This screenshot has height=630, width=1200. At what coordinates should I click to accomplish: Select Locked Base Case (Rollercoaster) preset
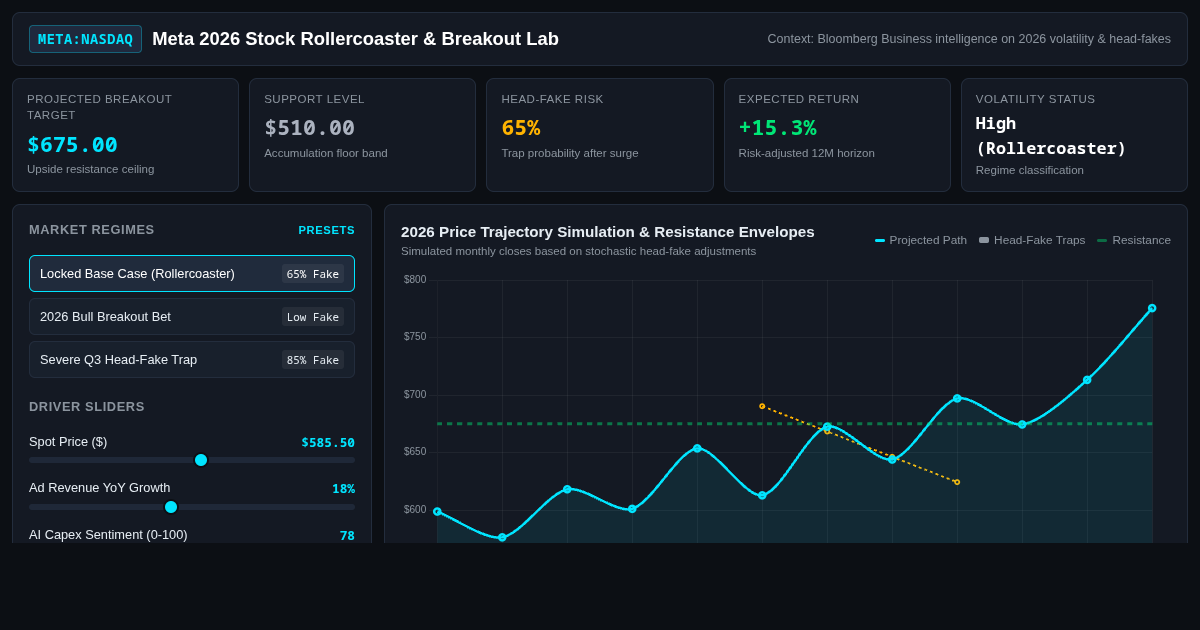click(192, 273)
